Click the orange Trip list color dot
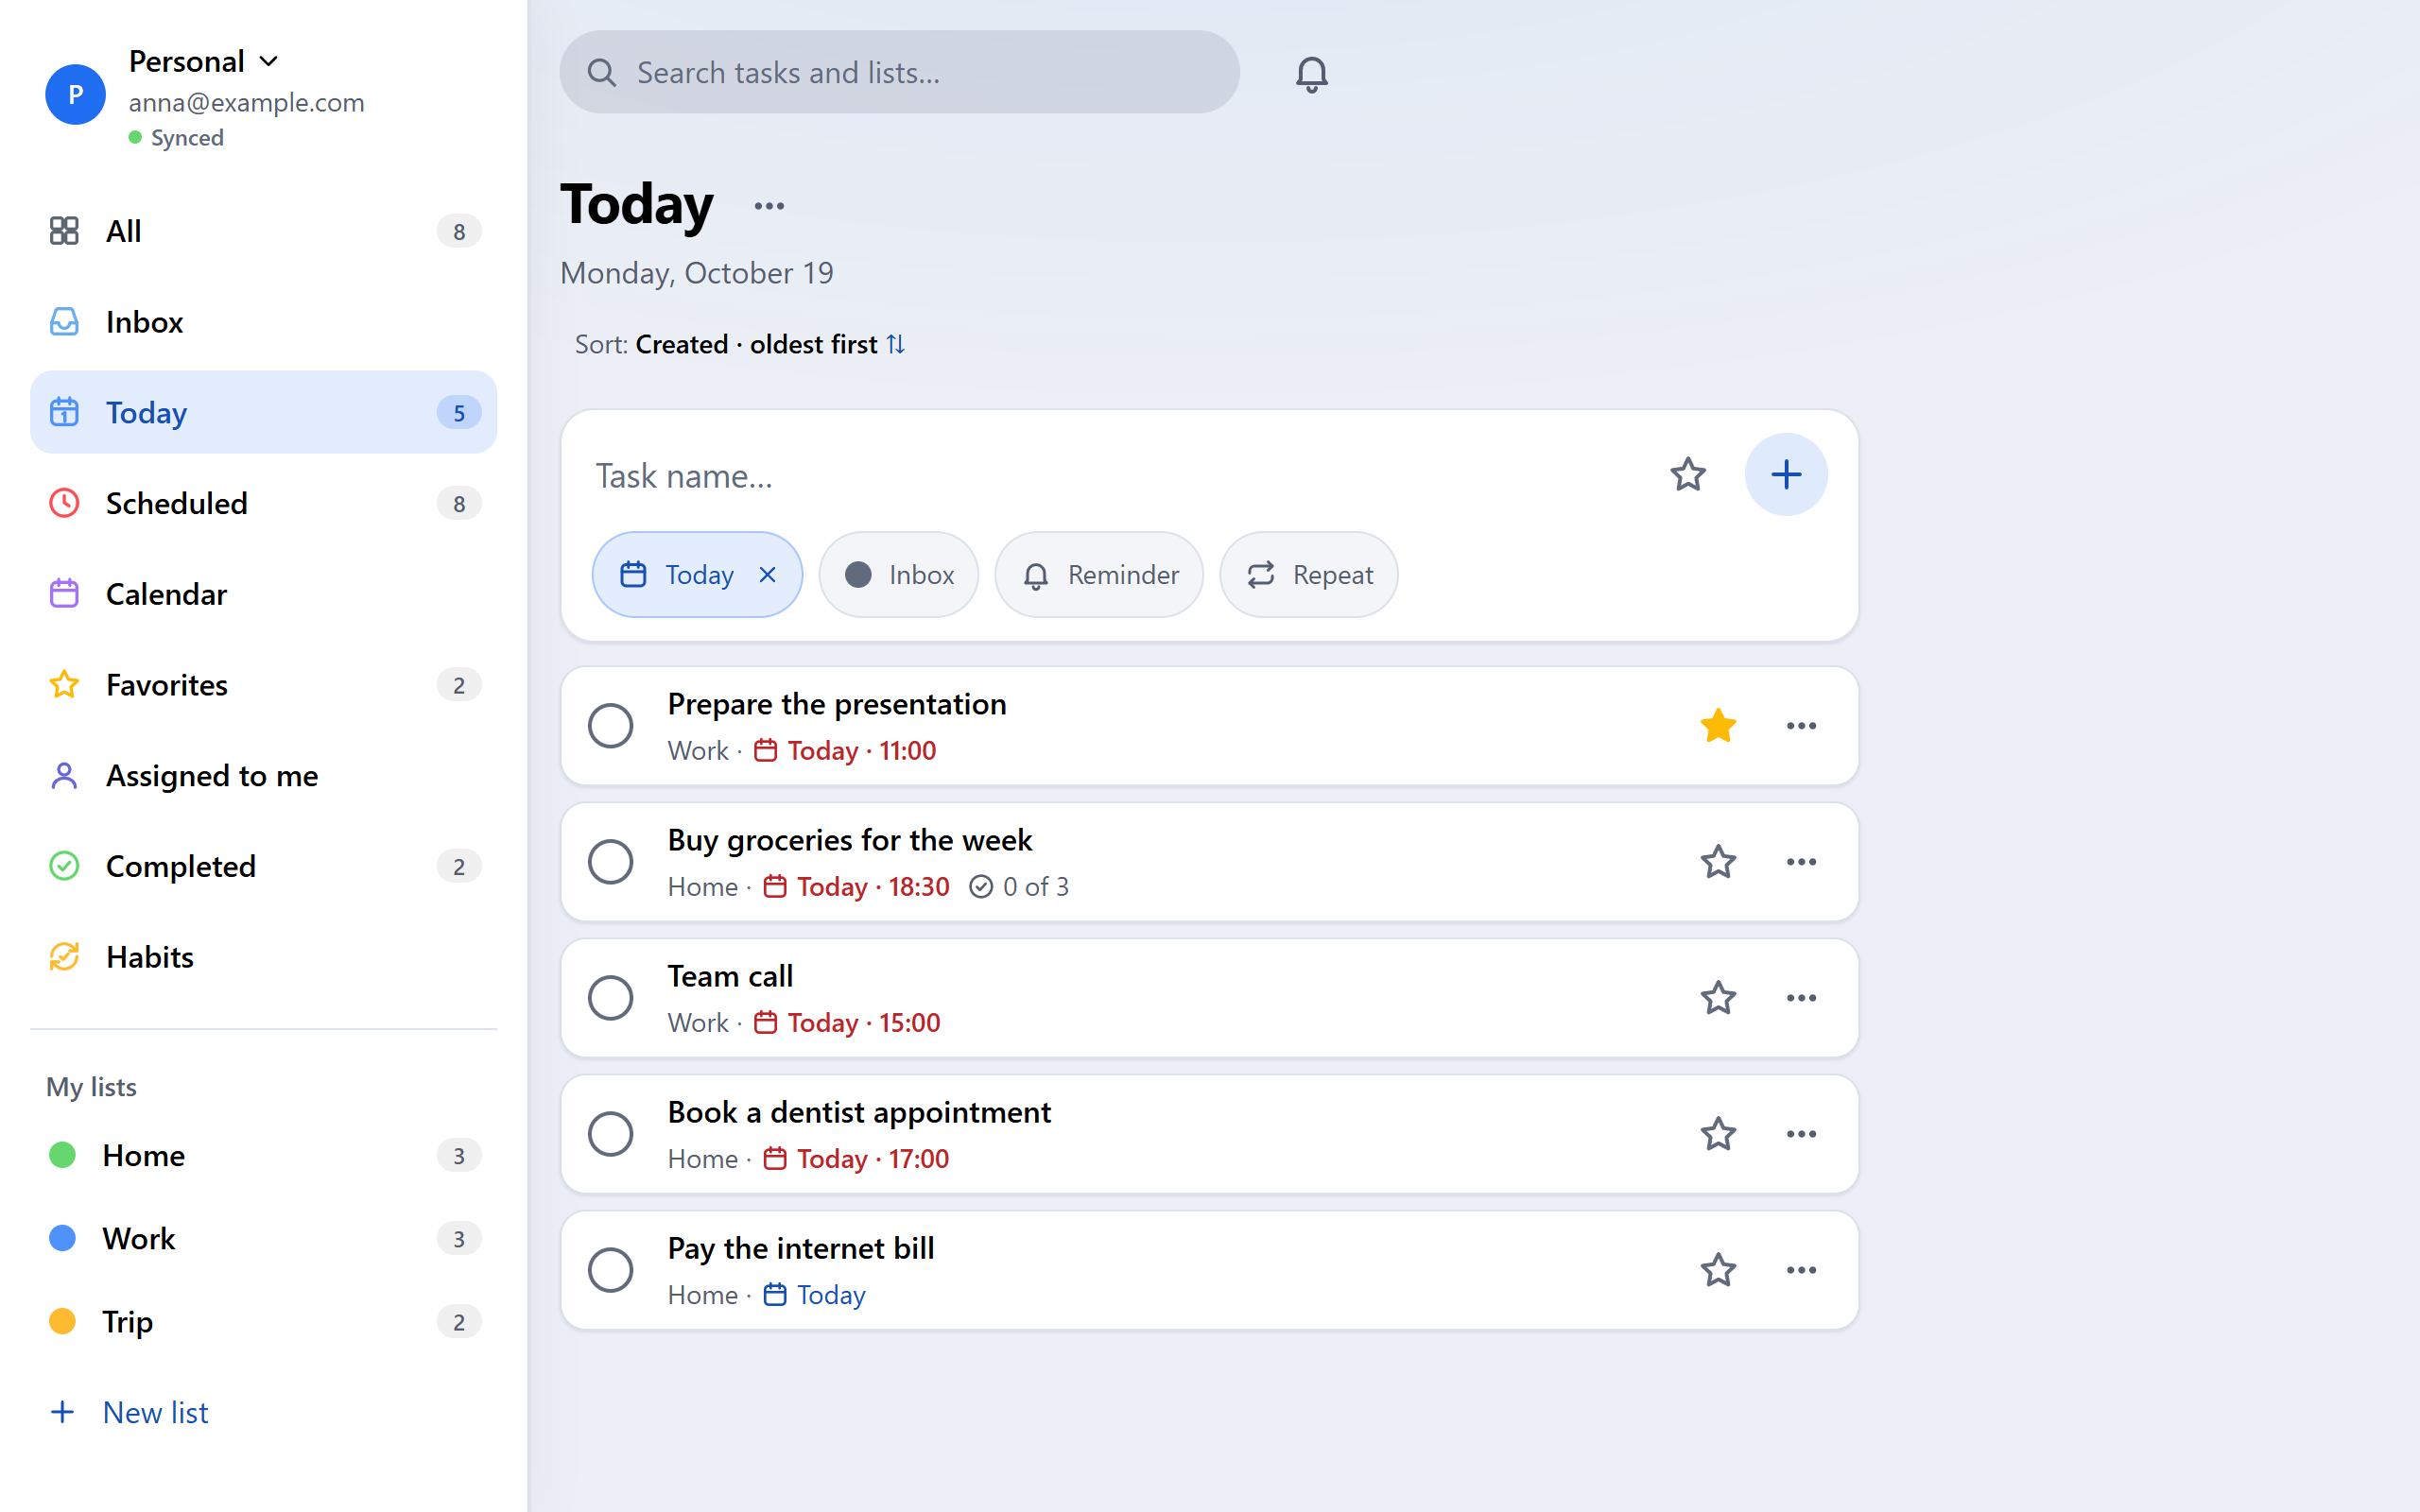The image size is (2420, 1512). coord(62,1322)
